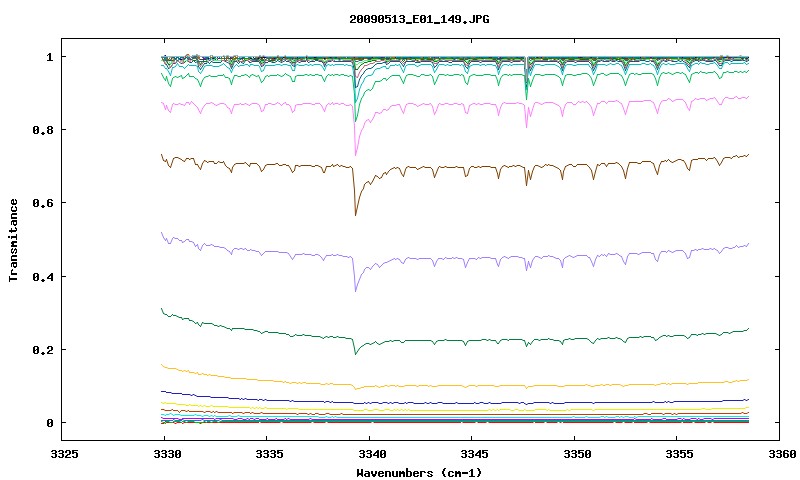The height and width of the screenshot is (480, 800).
Task: Click the 3345 x-axis tick label
Action: (x=474, y=454)
